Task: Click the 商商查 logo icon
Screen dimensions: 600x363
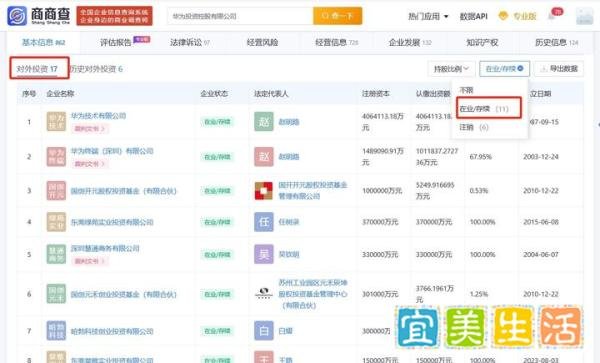Action: coord(17,16)
